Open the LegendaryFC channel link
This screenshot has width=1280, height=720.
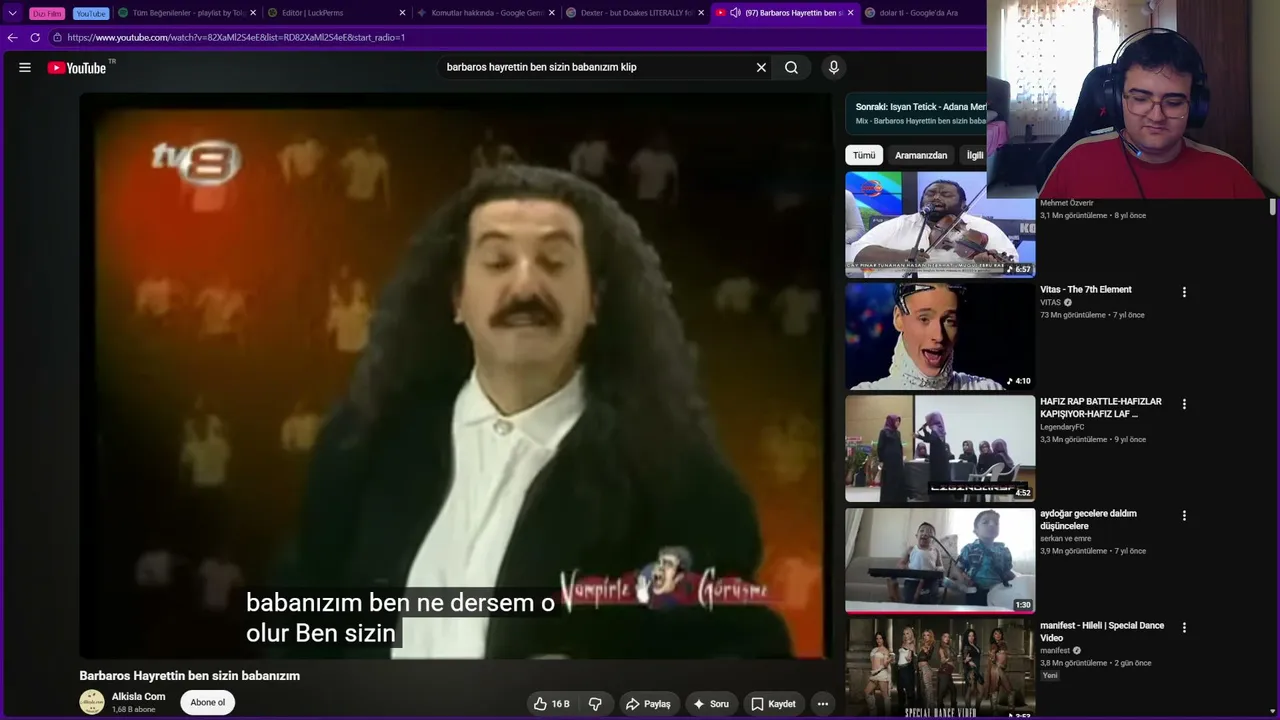click(1062, 427)
